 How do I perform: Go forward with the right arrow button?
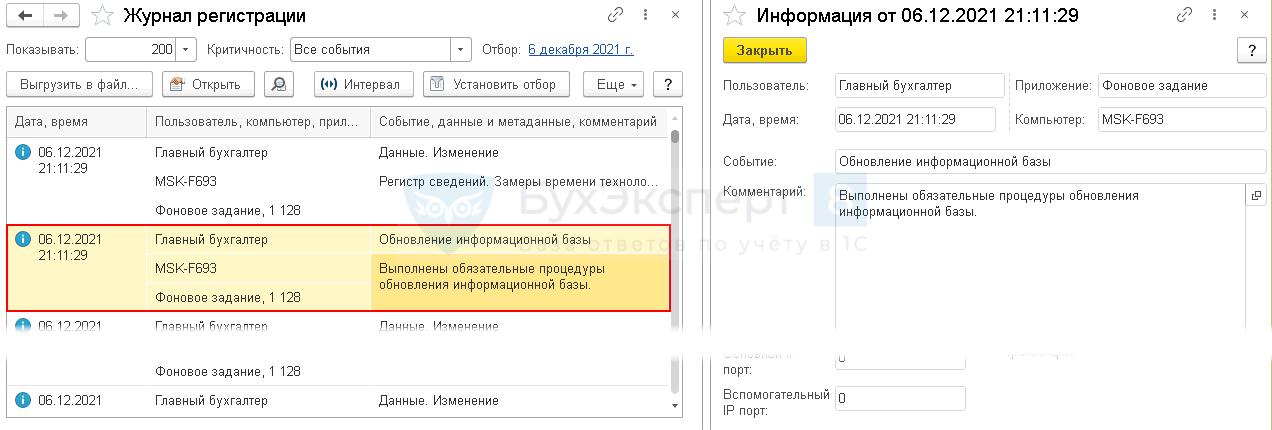61,15
